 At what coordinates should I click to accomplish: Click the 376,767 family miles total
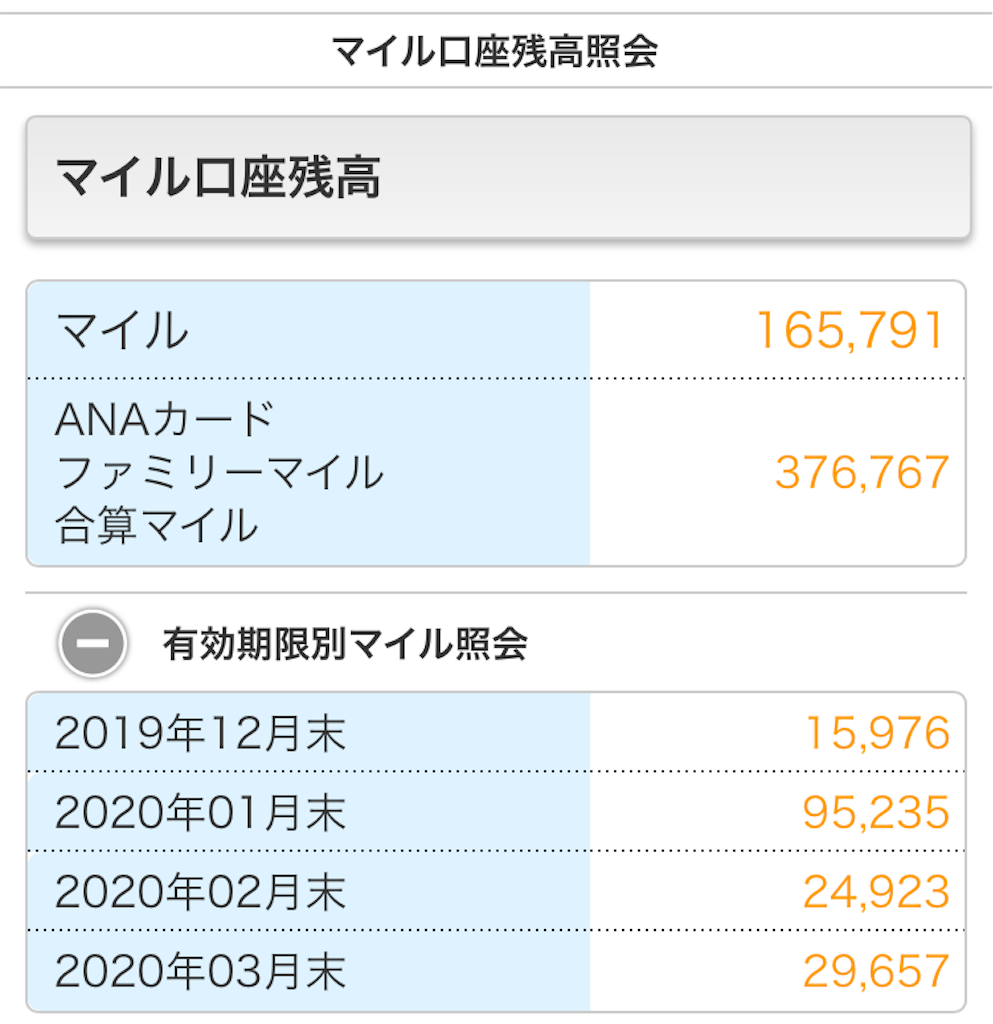click(862, 472)
